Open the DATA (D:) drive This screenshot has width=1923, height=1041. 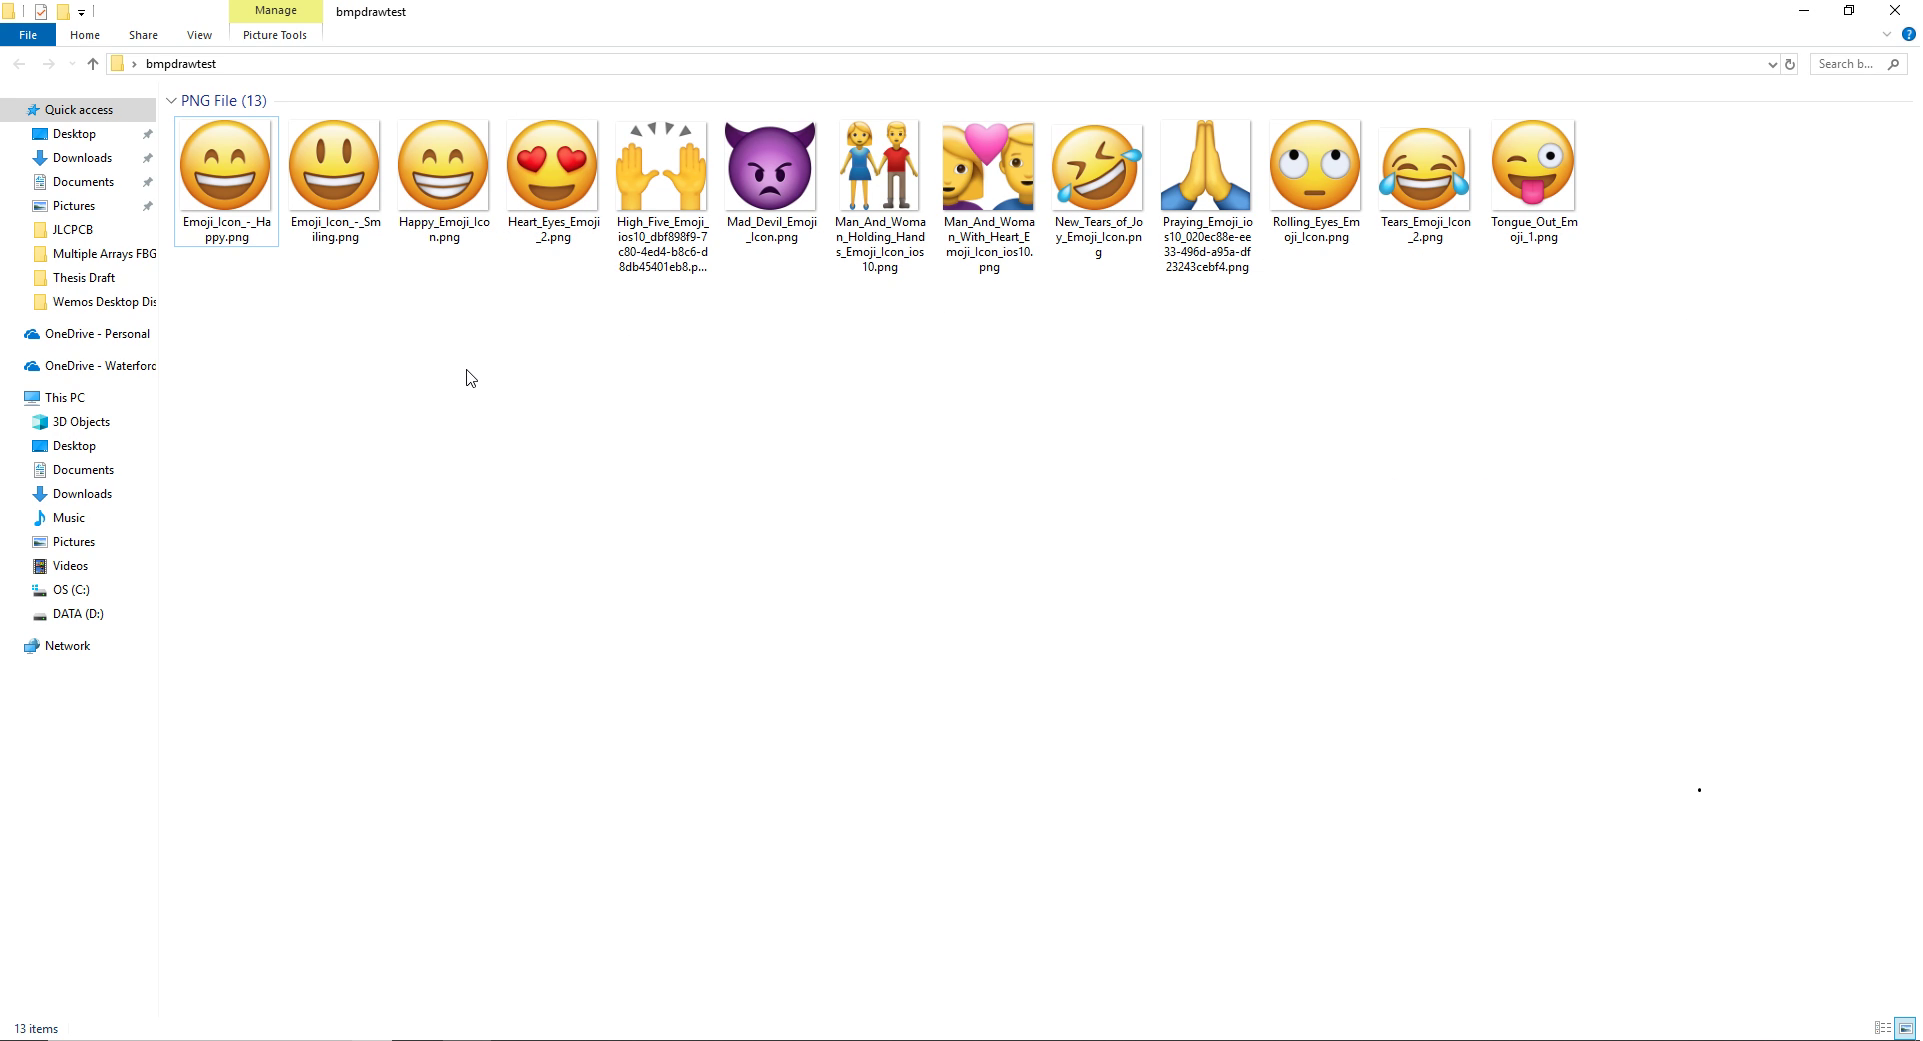pyautogui.click(x=78, y=614)
